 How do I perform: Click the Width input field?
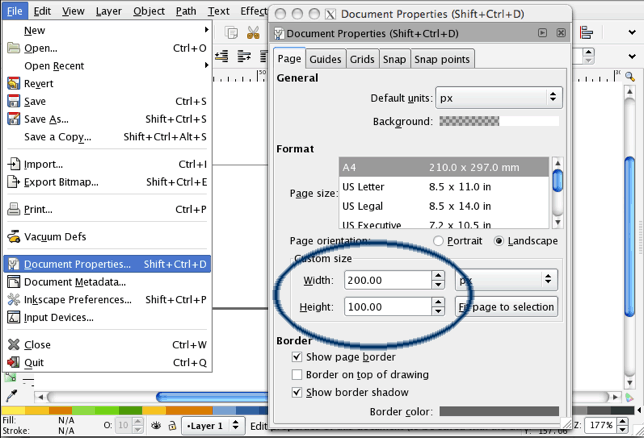click(x=388, y=280)
